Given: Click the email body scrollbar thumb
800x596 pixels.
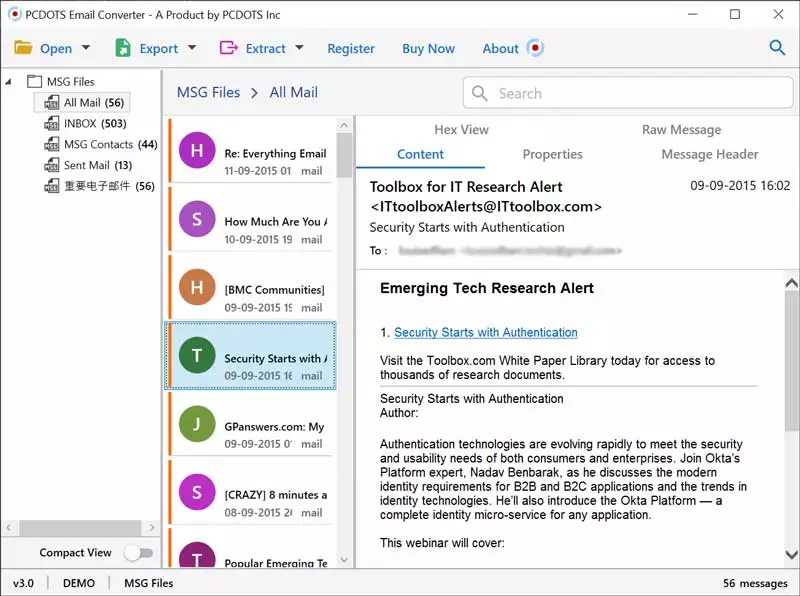Looking at the screenshot, I should pos(792,361).
